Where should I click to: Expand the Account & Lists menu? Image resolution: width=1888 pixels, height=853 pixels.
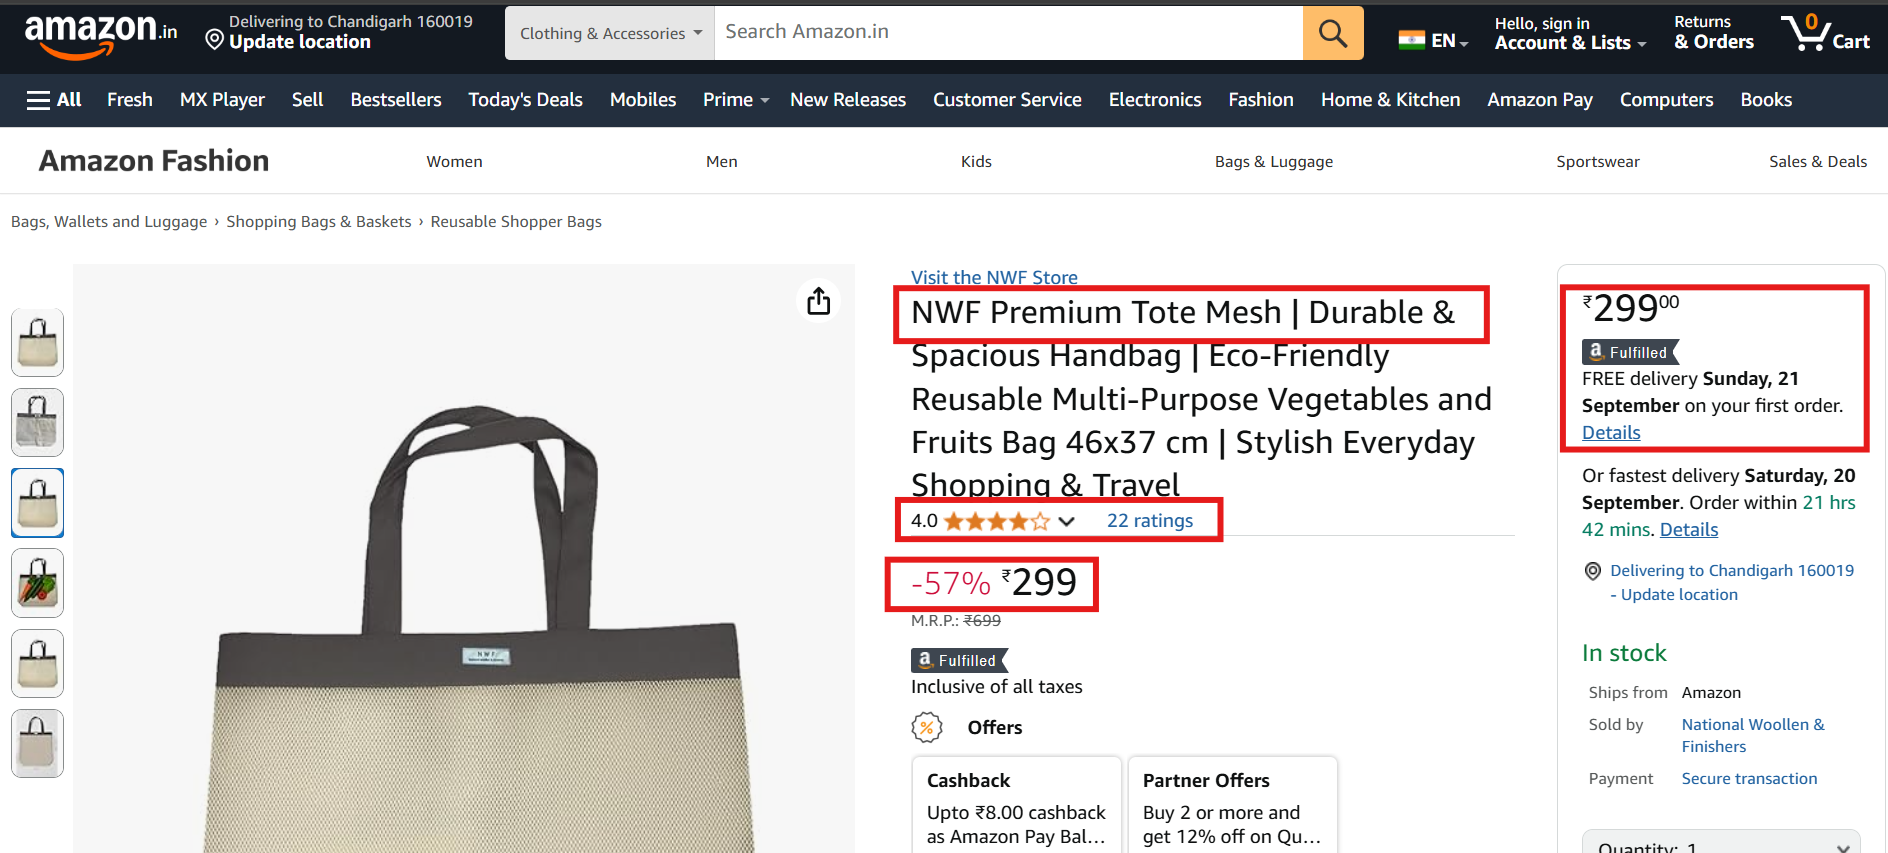(1569, 33)
